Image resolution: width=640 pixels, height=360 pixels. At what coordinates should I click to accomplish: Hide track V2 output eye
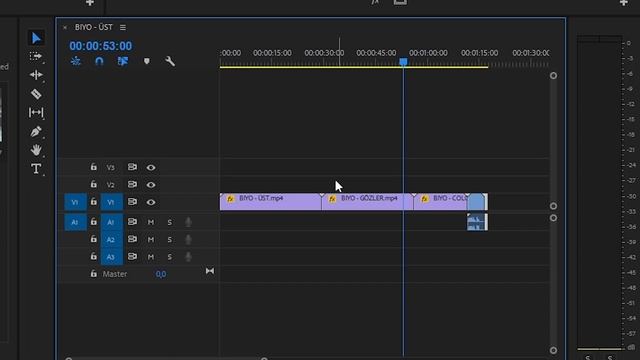151,185
